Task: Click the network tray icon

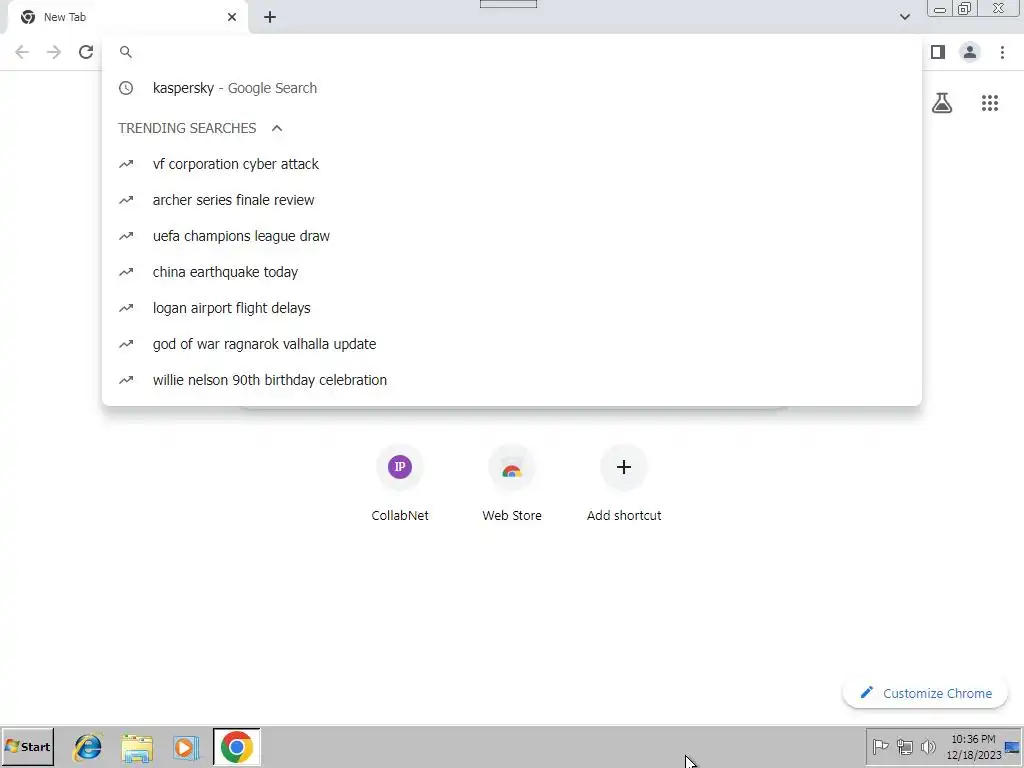Action: tap(904, 746)
